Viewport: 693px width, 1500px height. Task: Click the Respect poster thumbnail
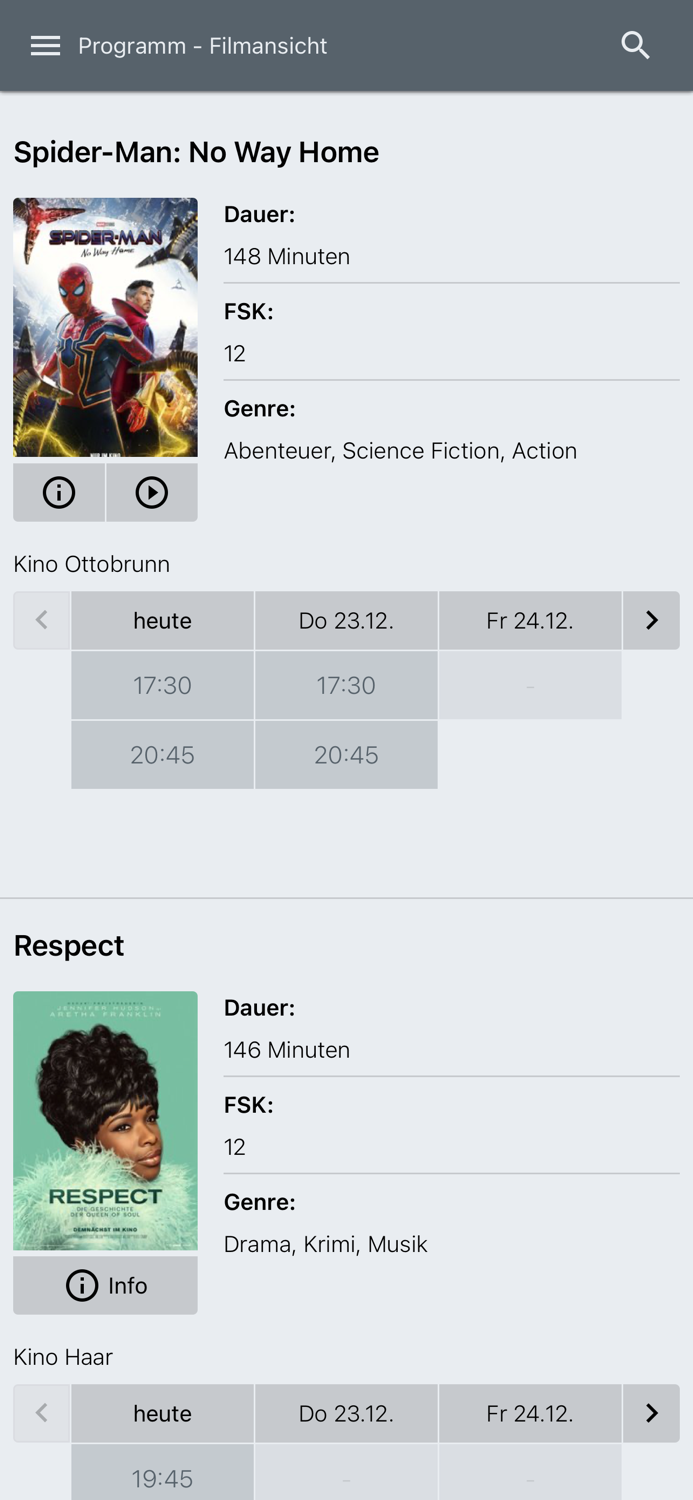point(105,1120)
